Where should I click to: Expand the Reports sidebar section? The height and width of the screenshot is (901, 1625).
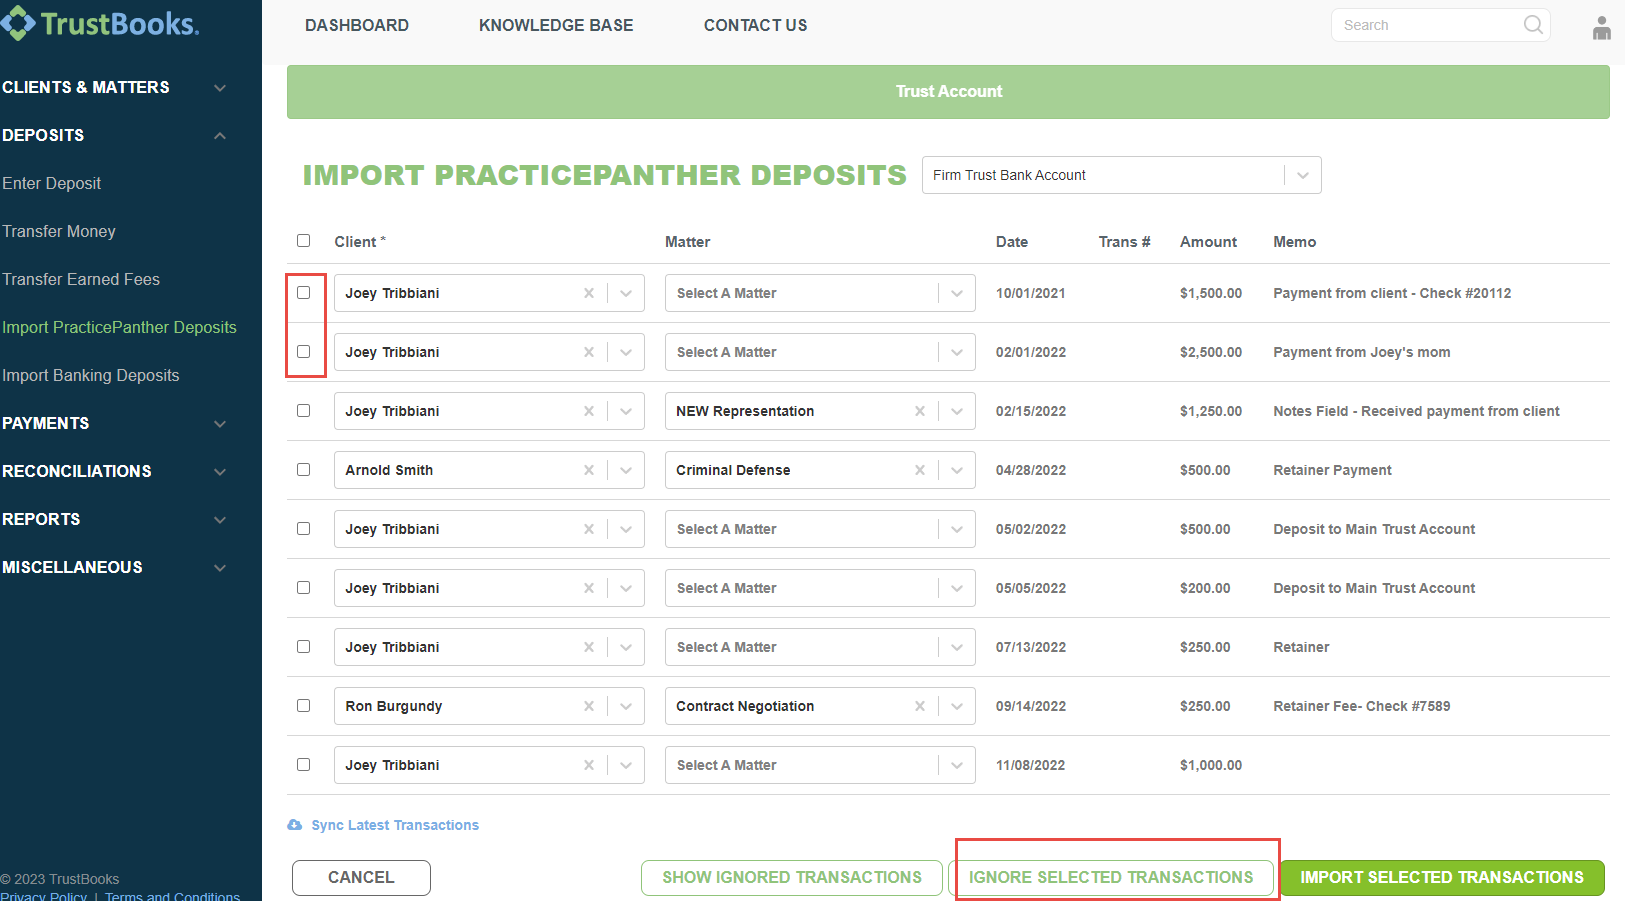115,519
